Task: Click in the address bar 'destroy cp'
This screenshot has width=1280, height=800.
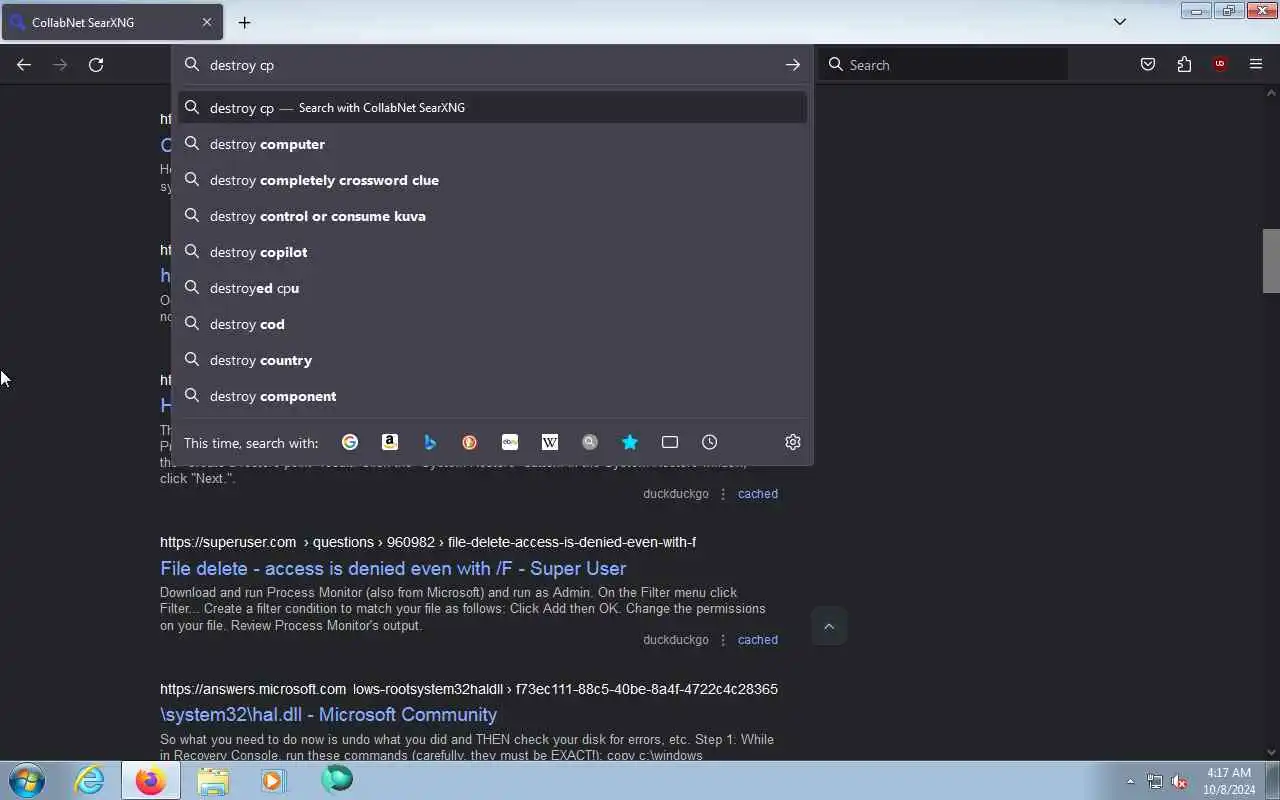Action: tap(490, 65)
